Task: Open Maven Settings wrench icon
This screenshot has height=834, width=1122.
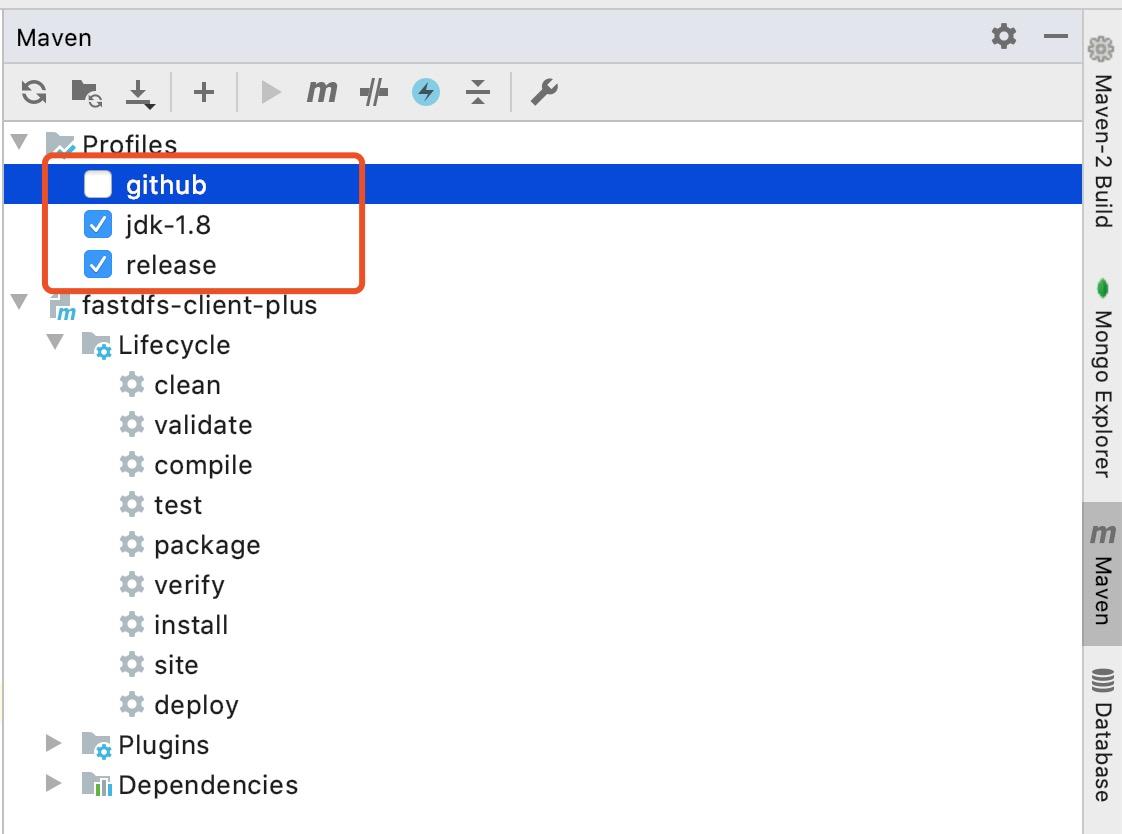Action: (544, 93)
